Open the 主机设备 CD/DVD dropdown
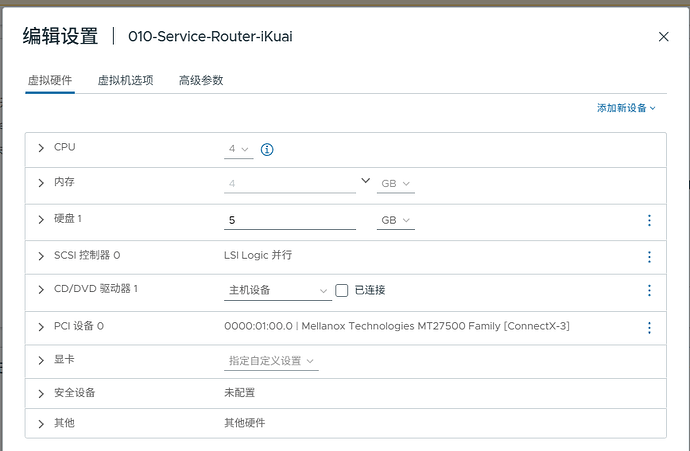690x451 pixels. [278, 290]
